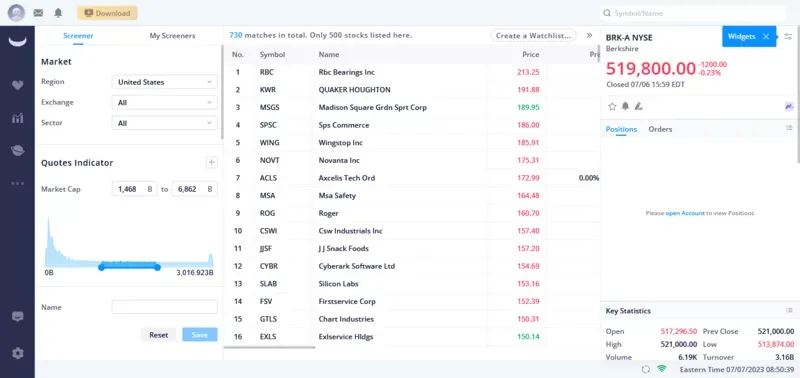Click the BRK-A price 519,800.00

(651, 68)
